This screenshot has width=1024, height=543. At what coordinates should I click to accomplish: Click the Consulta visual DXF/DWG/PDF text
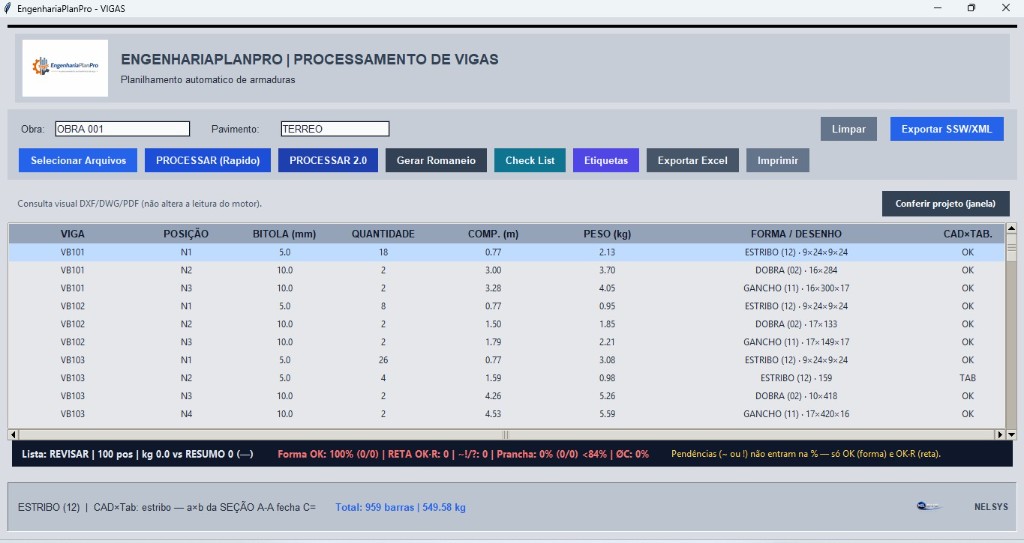coord(139,204)
